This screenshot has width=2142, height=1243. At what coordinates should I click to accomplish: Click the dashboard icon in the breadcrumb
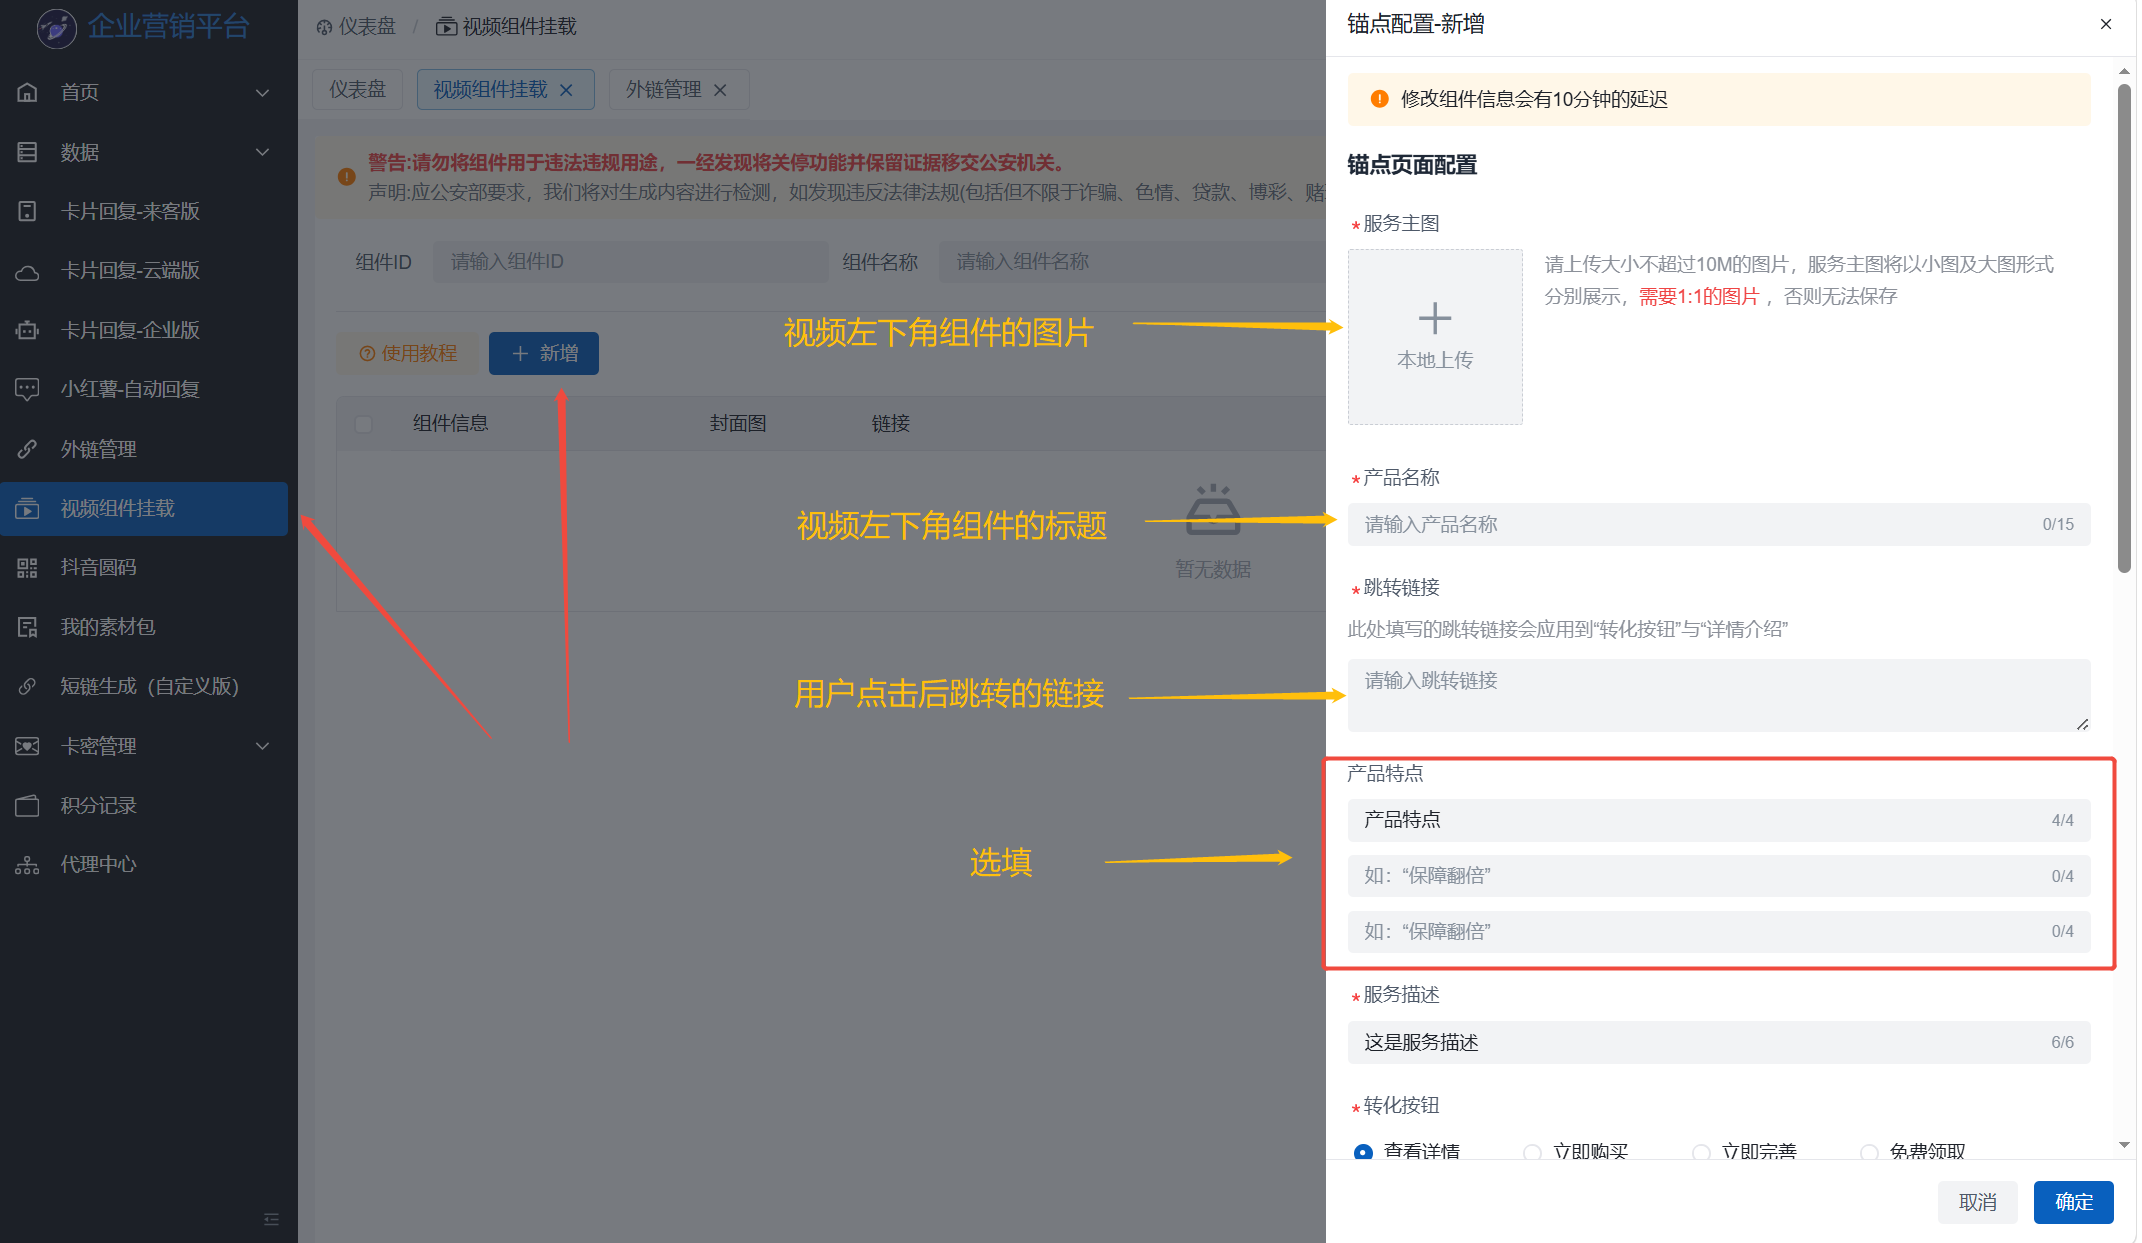[324, 27]
